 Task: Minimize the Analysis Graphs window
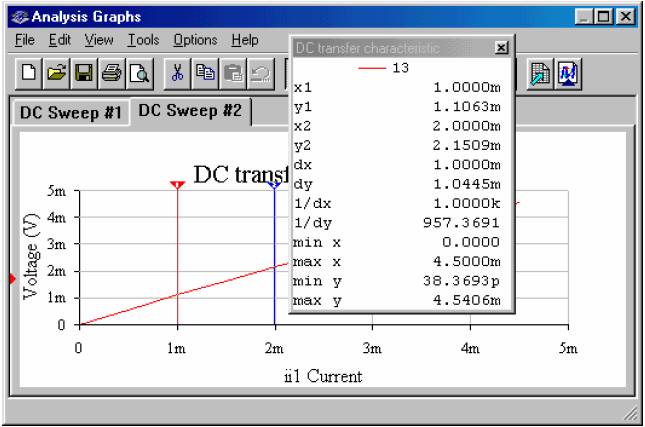[x=583, y=17]
